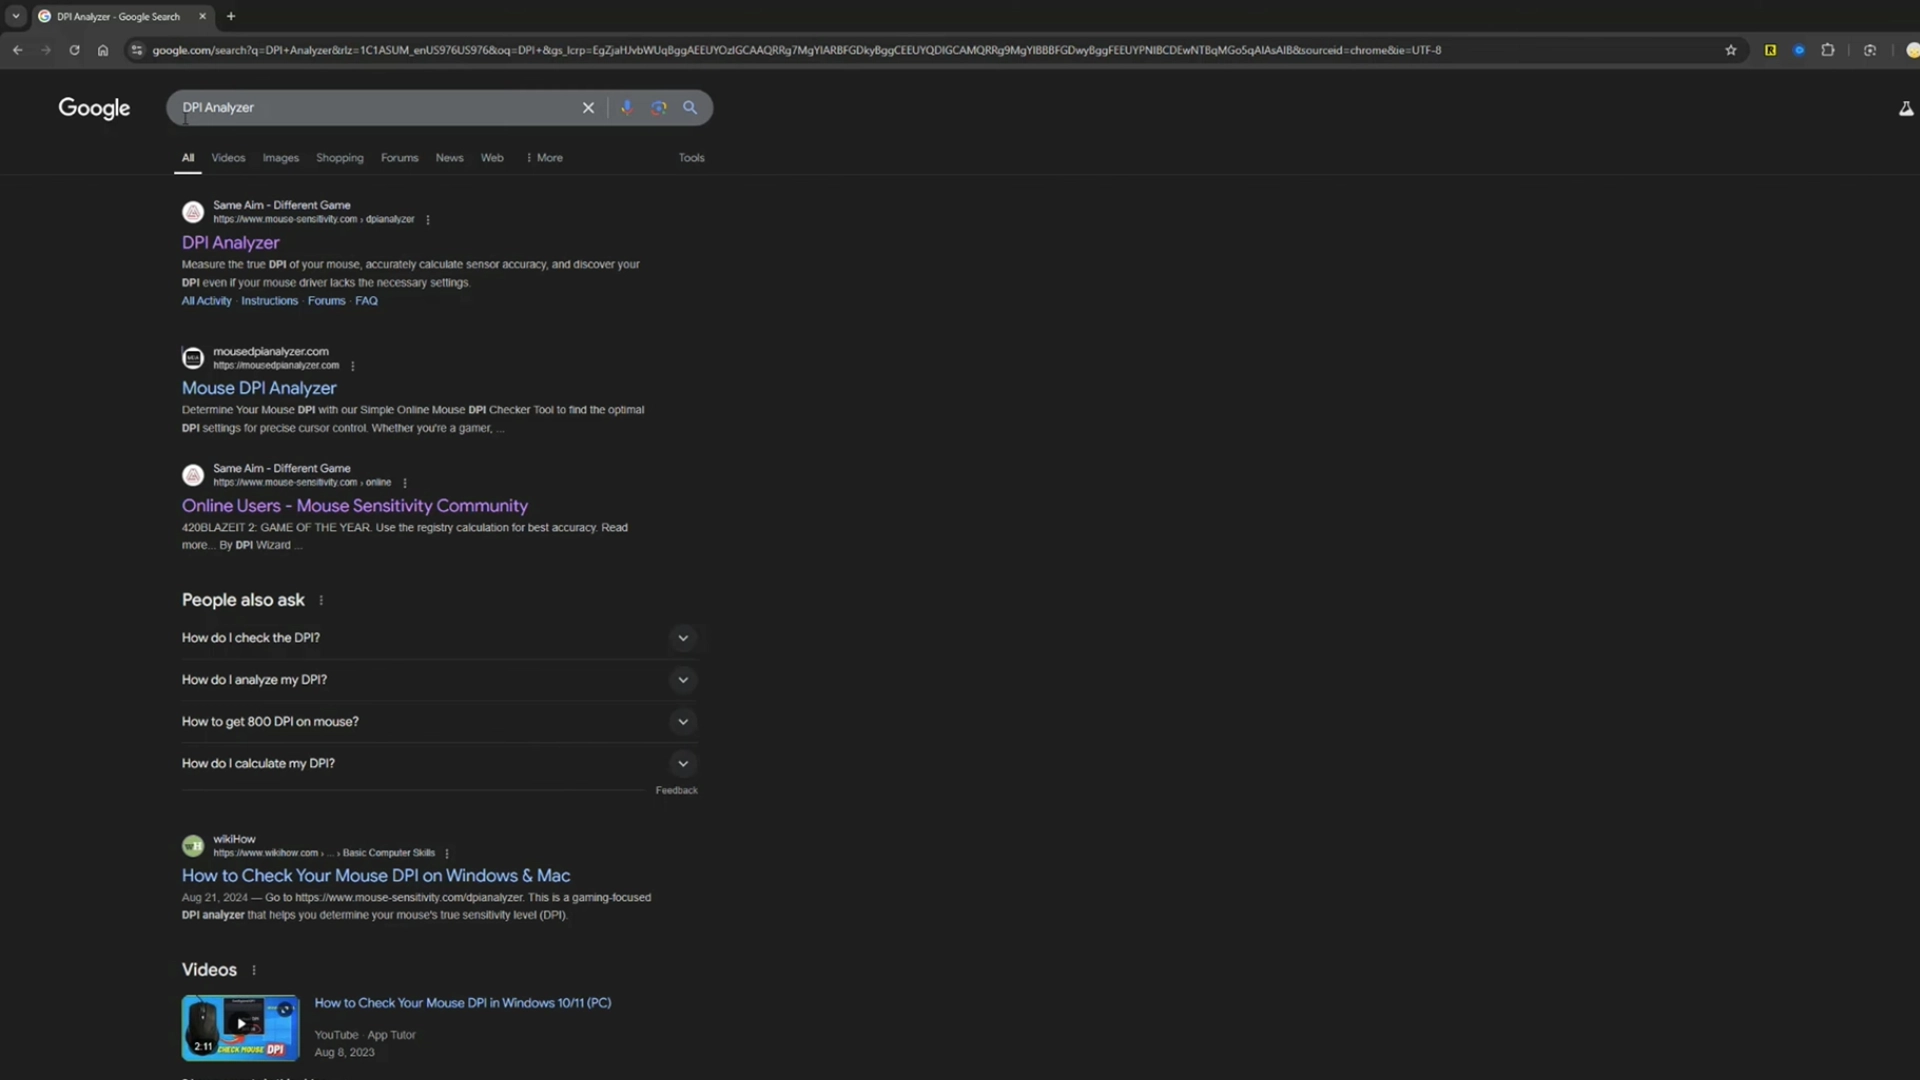This screenshot has height=1080, width=1920.
Task: Open Online Users - Mouse Sensitivity Community
Action: pyautogui.click(x=354, y=506)
